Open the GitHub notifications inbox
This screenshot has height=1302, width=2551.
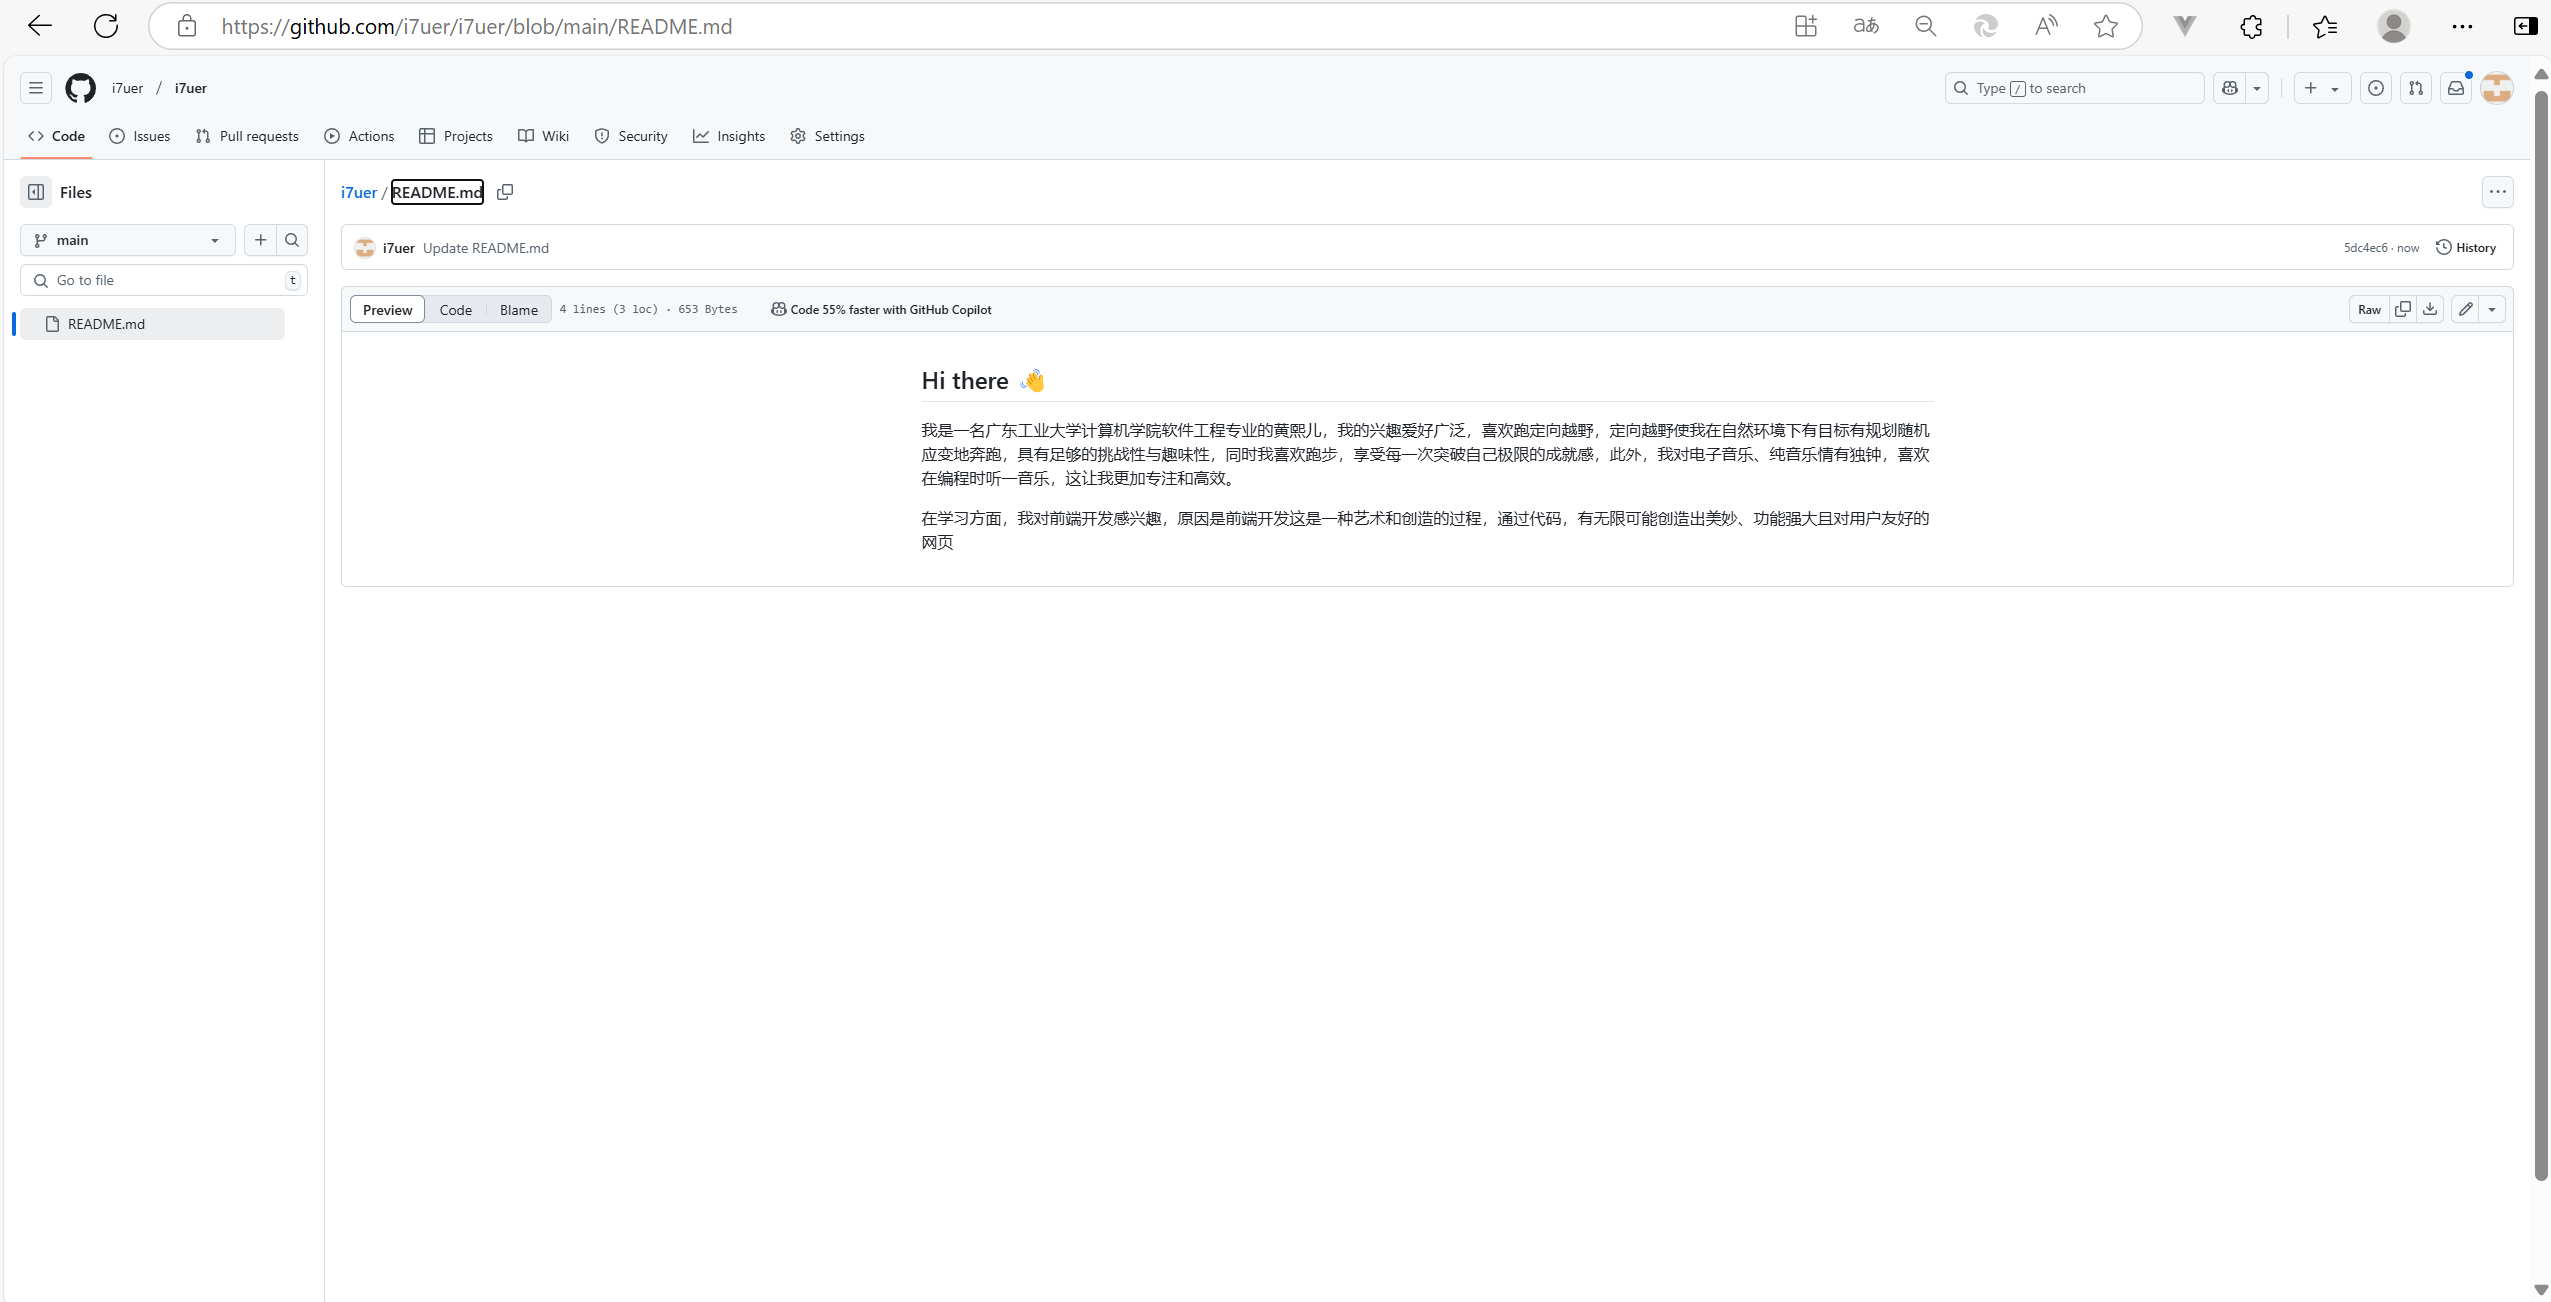[2456, 88]
